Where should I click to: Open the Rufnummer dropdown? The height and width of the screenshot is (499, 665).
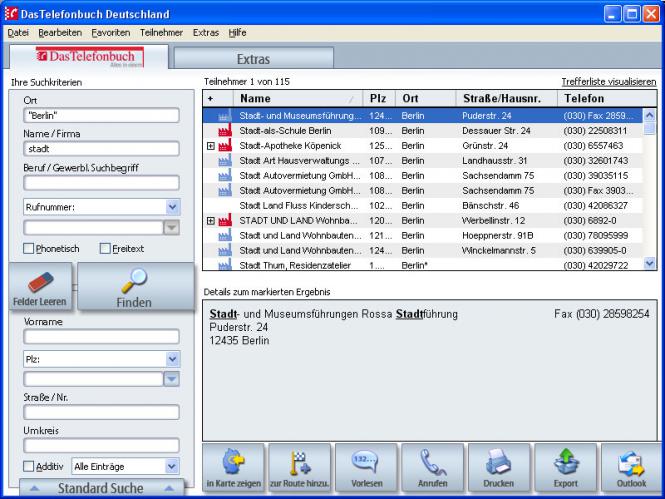pos(172,207)
